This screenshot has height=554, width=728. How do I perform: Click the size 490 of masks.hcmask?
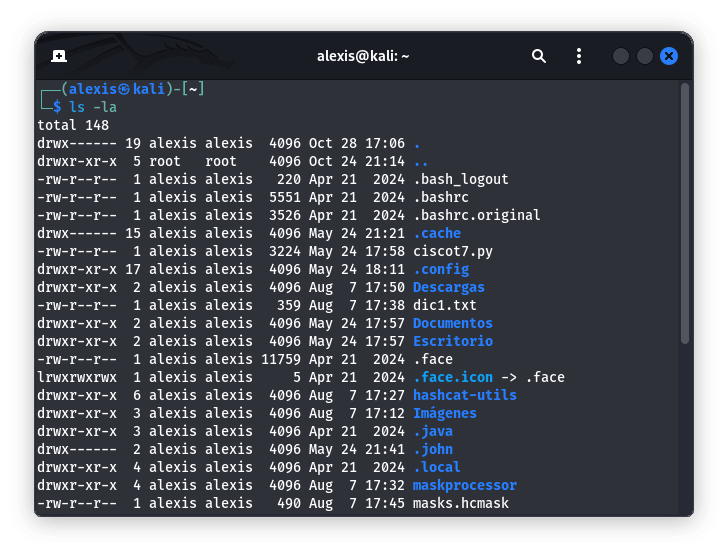289,503
